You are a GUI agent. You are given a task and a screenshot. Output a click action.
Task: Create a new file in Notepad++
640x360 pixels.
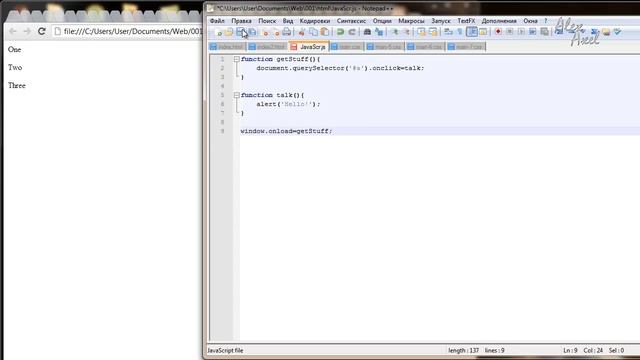tap(218, 32)
